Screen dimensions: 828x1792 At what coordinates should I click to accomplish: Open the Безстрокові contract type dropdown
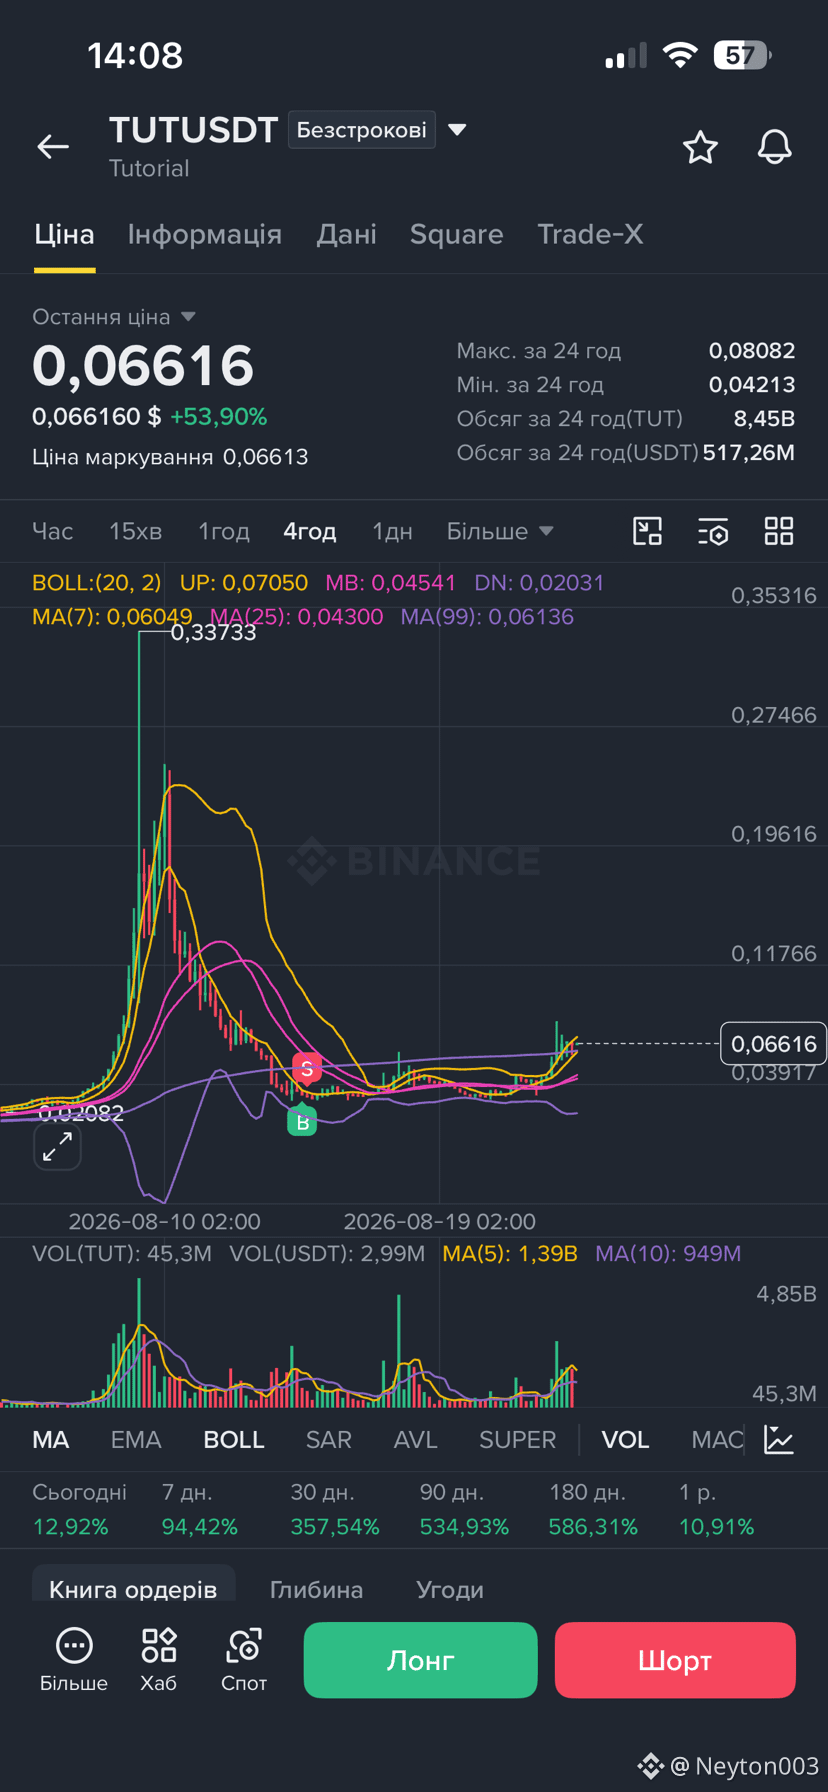point(362,130)
